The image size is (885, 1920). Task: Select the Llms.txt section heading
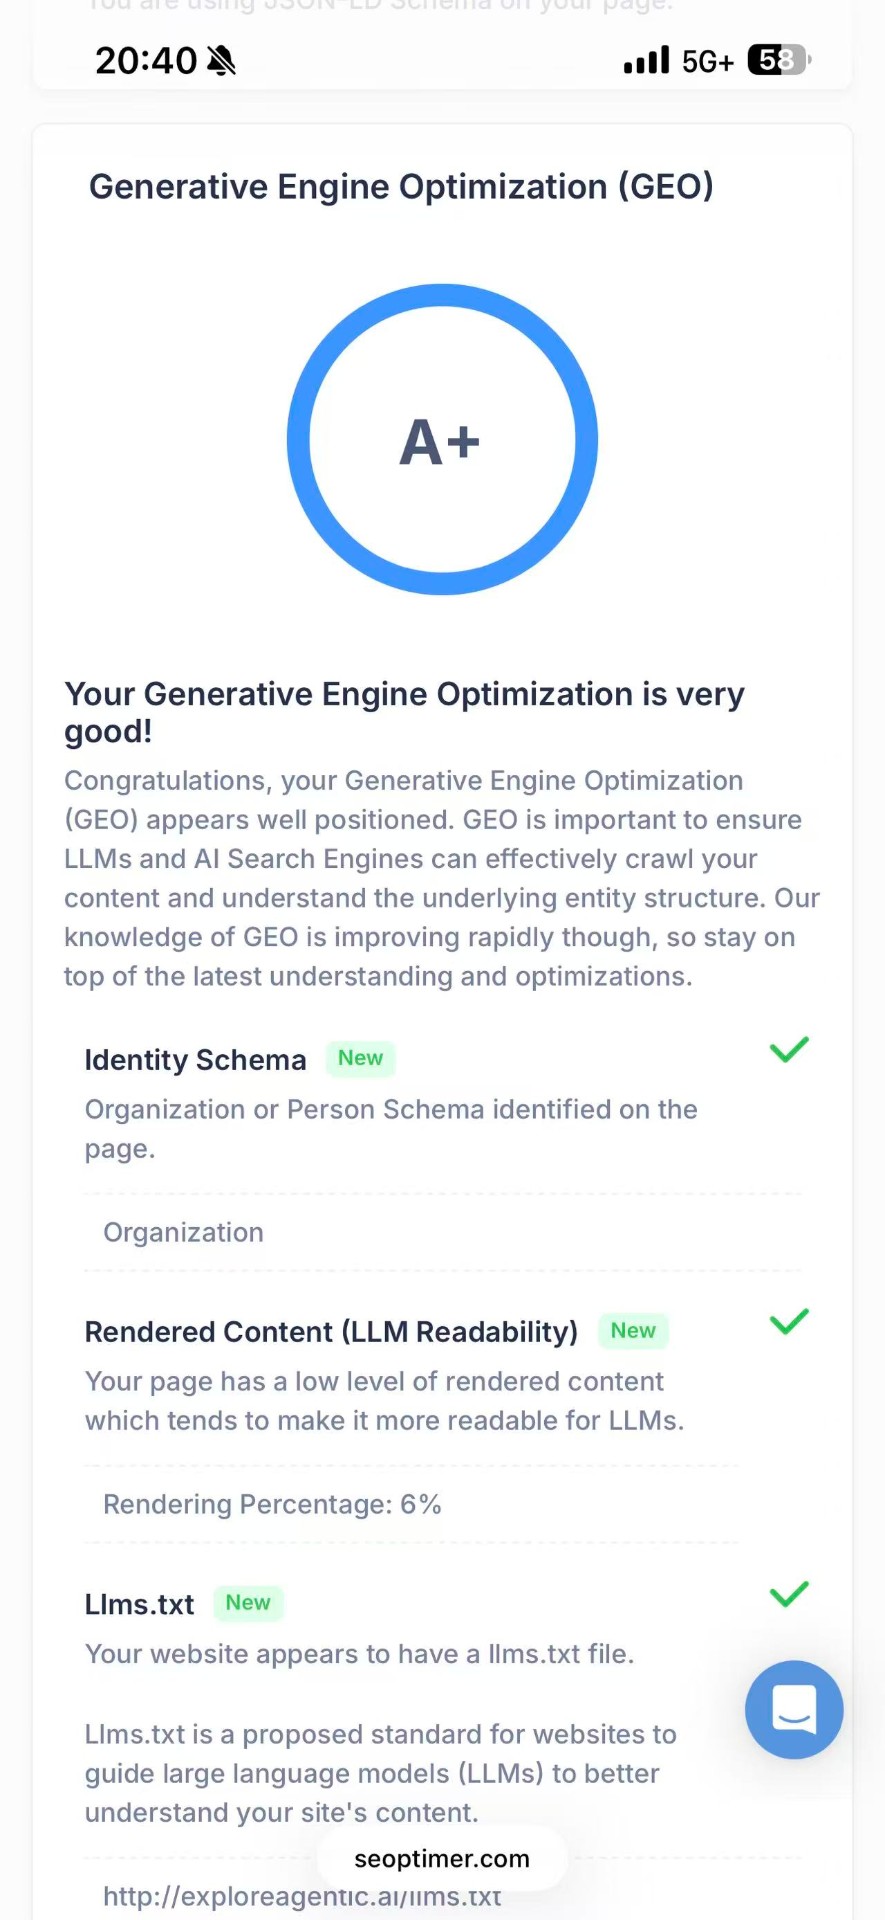click(x=139, y=1604)
